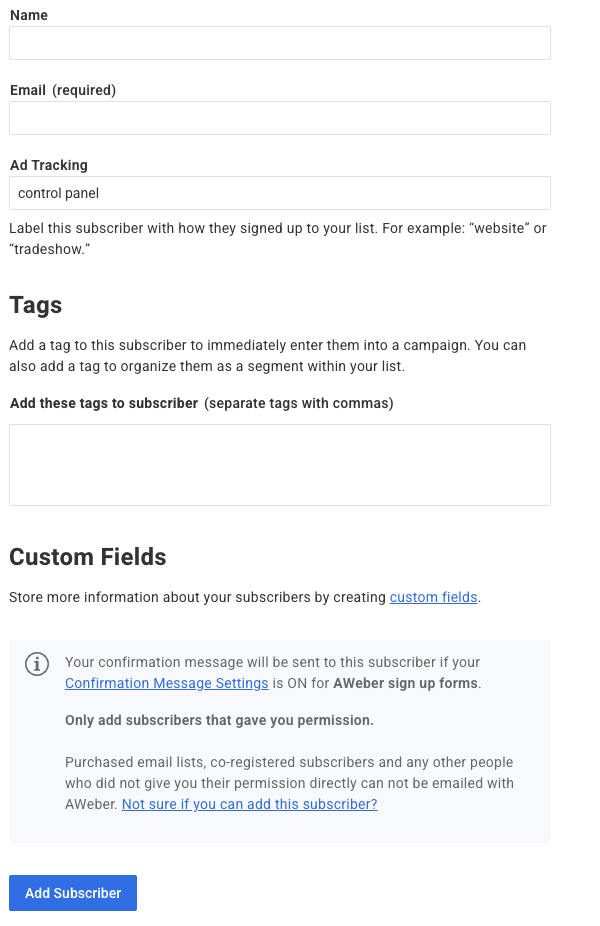Click the 'Add a tag to this subscriber' description
Image resolution: width=600 pixels, height=926 pixels.
click(x=267, y=355)
